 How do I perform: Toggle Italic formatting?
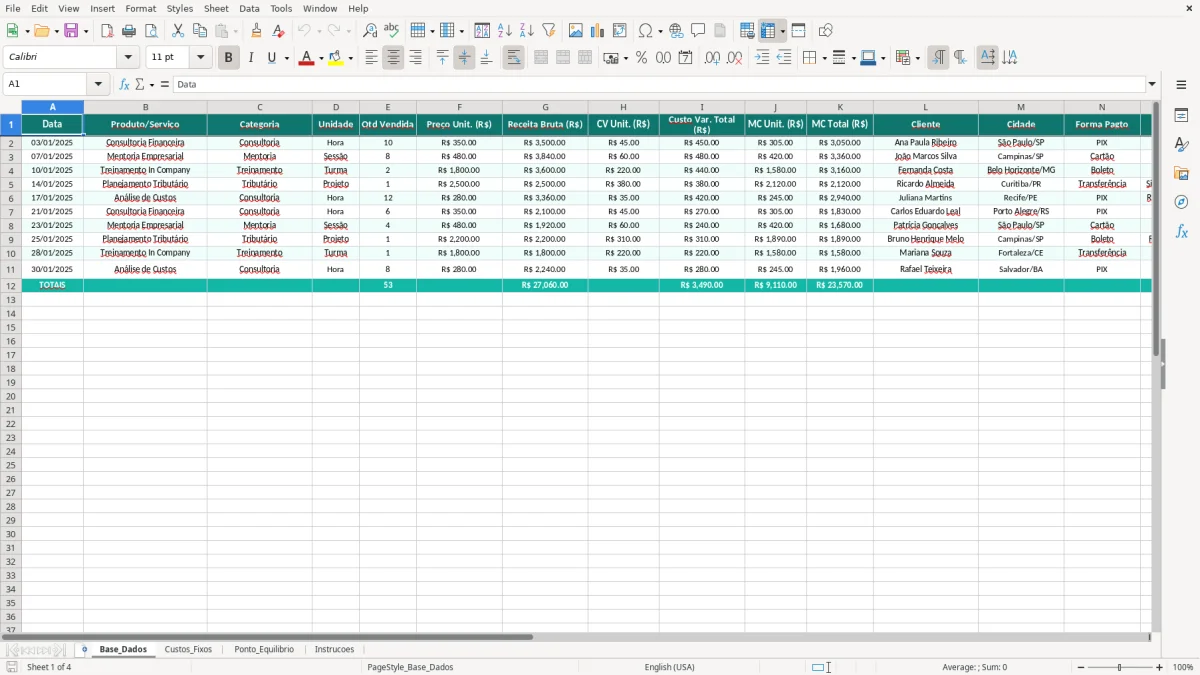tap(250, 58)
